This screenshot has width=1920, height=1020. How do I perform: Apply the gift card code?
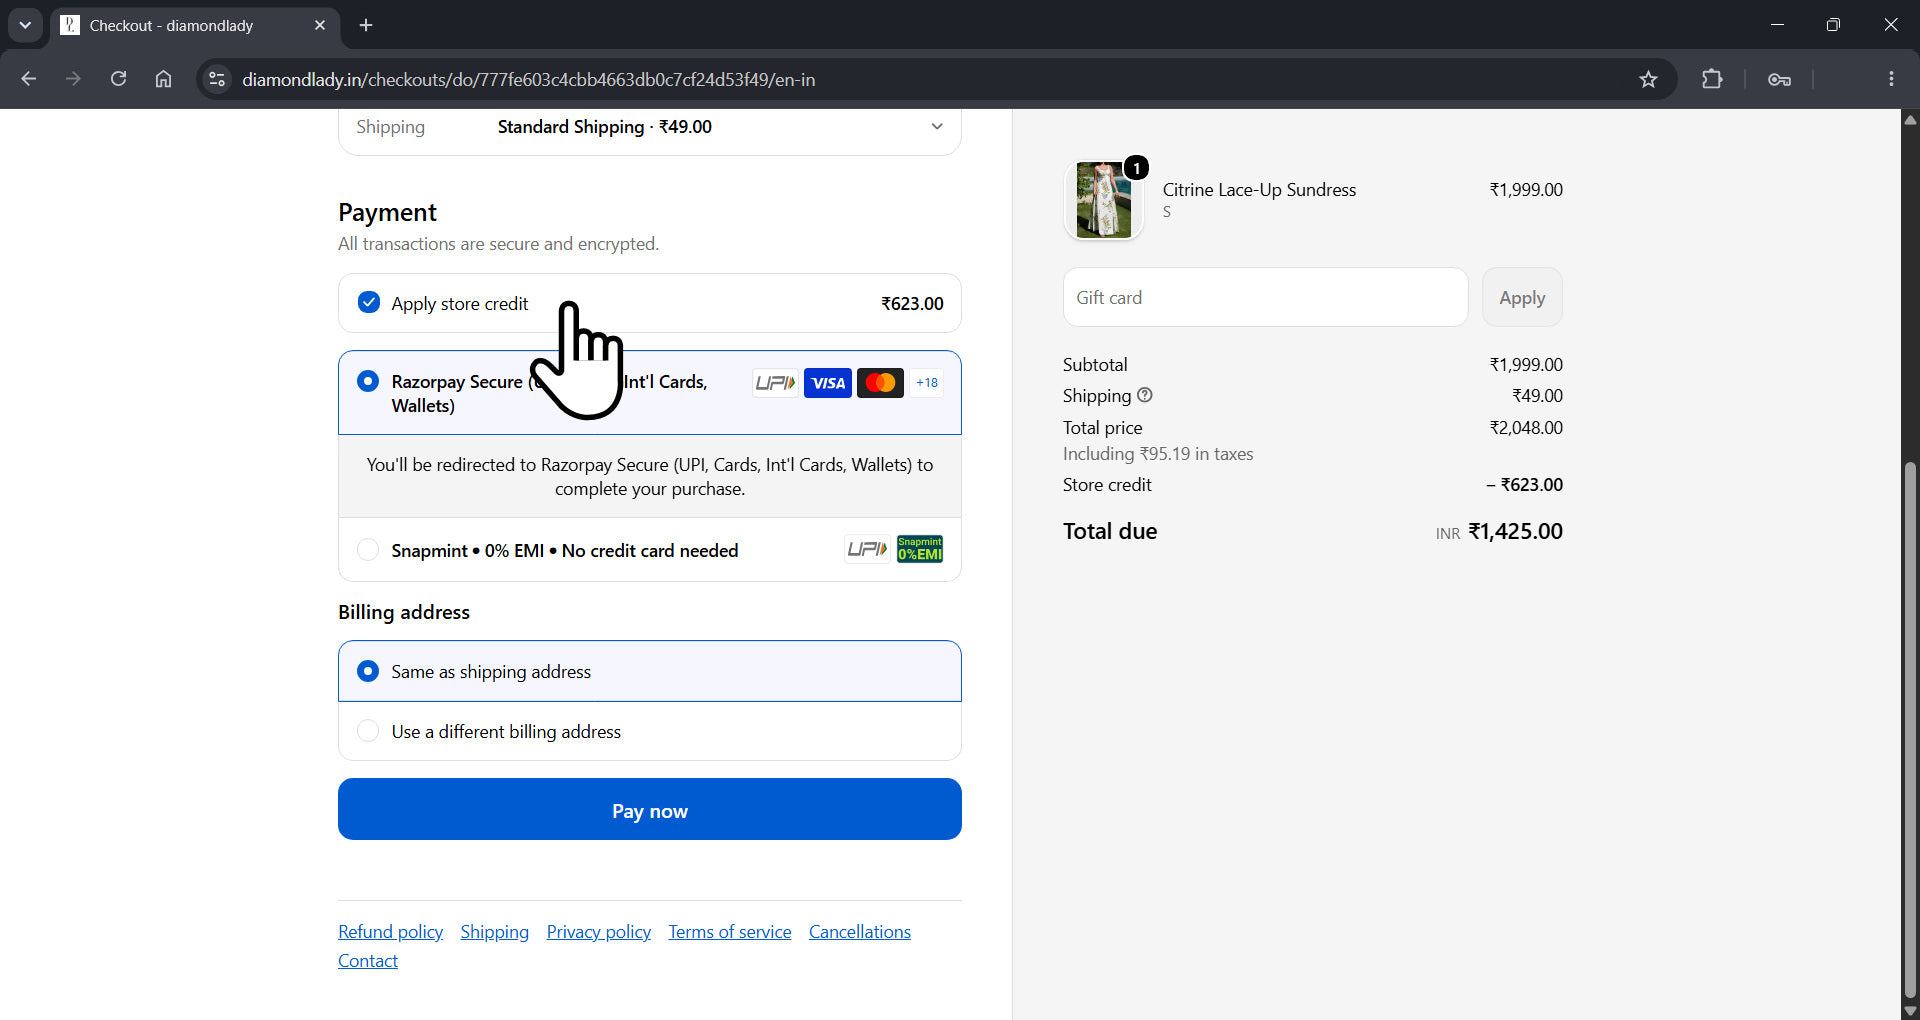(x=1522, y=297)
